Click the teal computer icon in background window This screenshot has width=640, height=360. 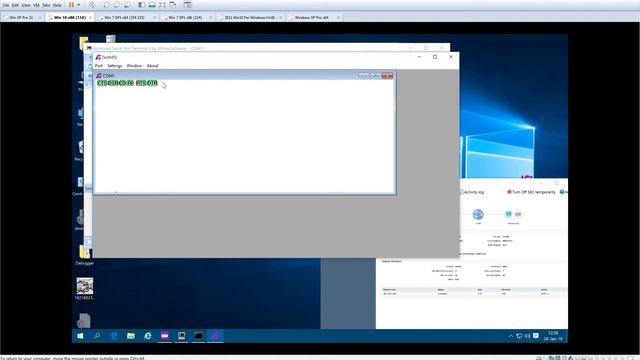coord(509,214)
